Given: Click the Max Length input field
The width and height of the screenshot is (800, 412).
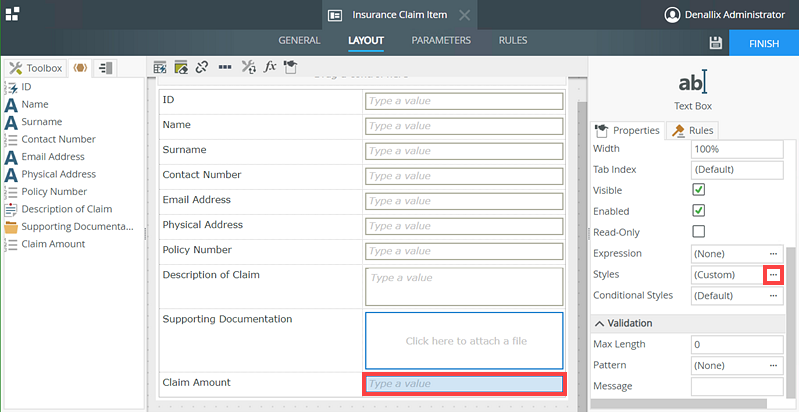Looking at the screenshot, I should point(737,345).
